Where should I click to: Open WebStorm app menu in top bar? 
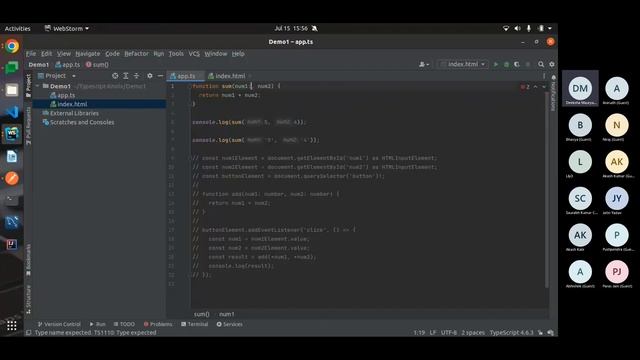click(67, 29)
